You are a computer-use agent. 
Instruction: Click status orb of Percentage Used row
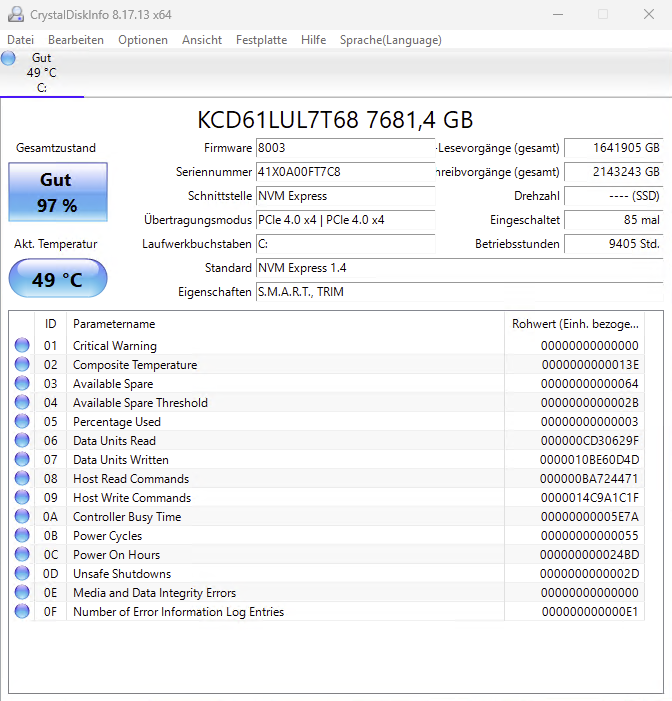22,422
